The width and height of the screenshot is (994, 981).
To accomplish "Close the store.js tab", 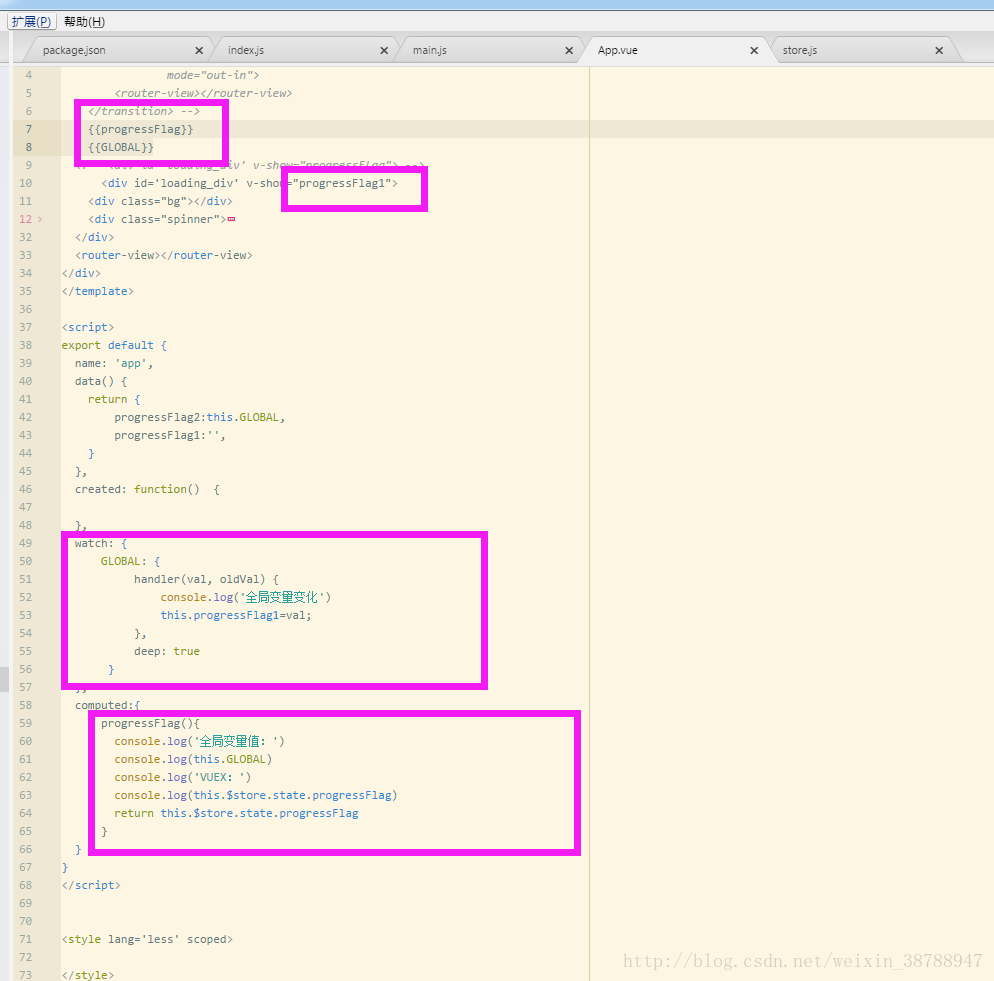I will pos(939,50).
